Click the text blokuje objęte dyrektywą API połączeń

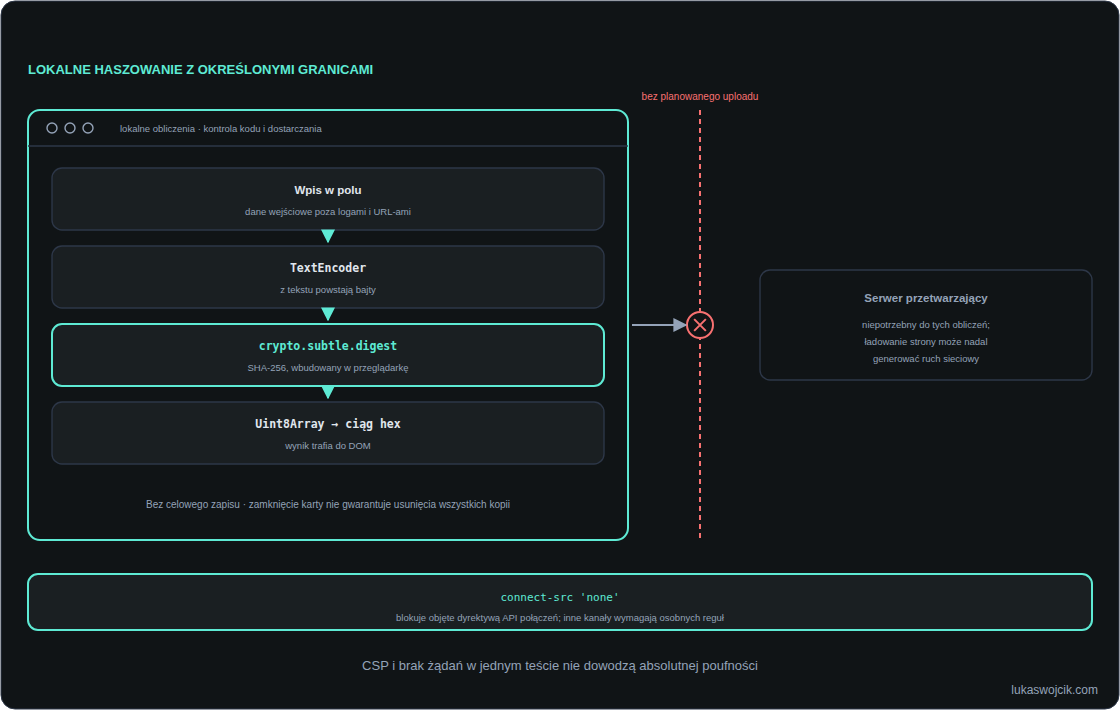coord(478,618)
